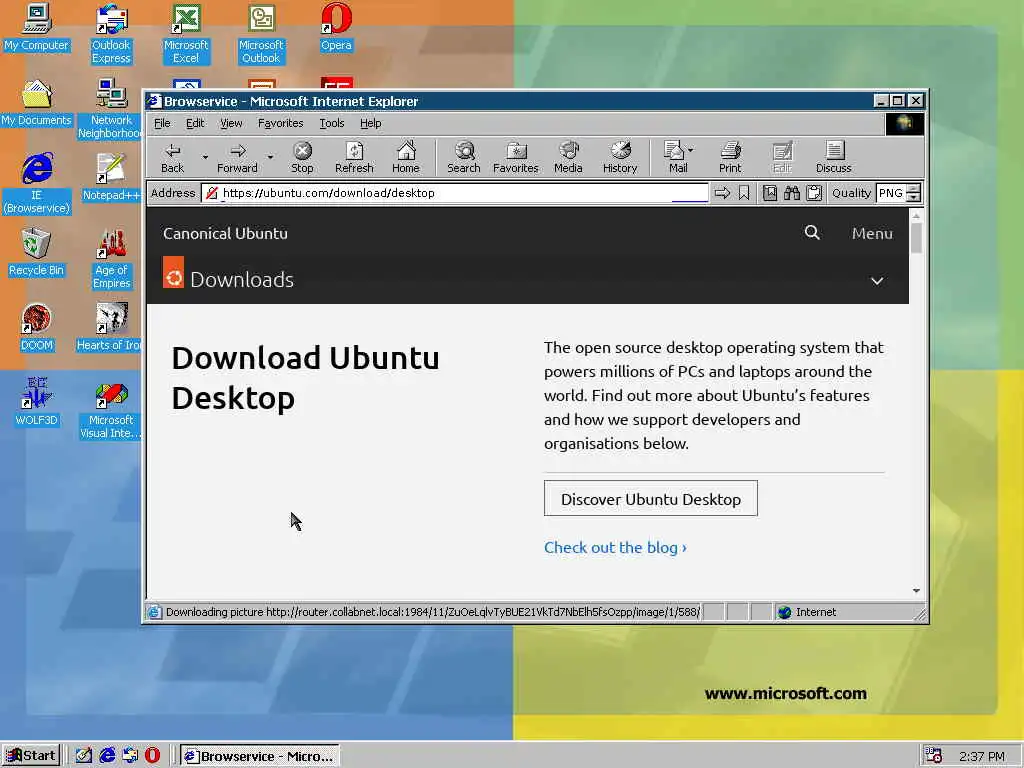This screenshot has width=1024, height=768.
Task: Open the Search pane from toolbar
Action: pos(464,157)
